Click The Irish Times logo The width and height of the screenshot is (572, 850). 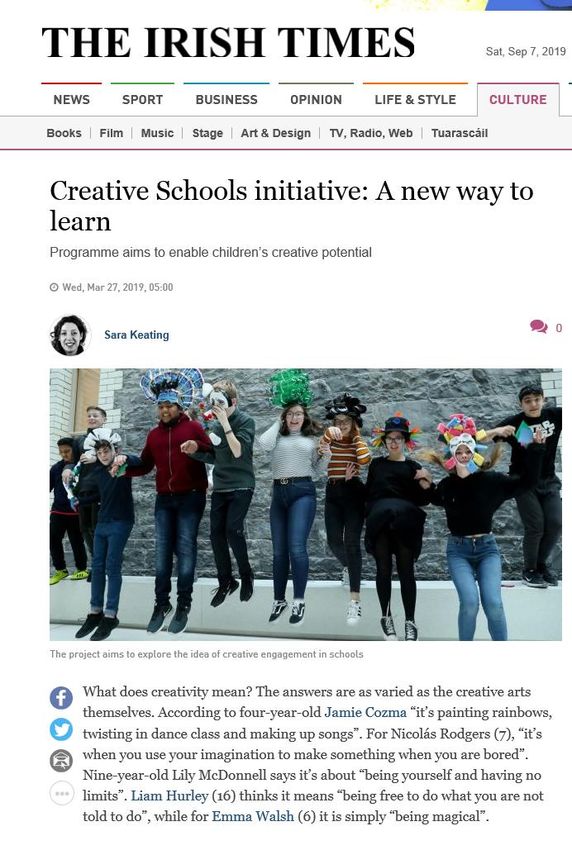tap(228, 42)
